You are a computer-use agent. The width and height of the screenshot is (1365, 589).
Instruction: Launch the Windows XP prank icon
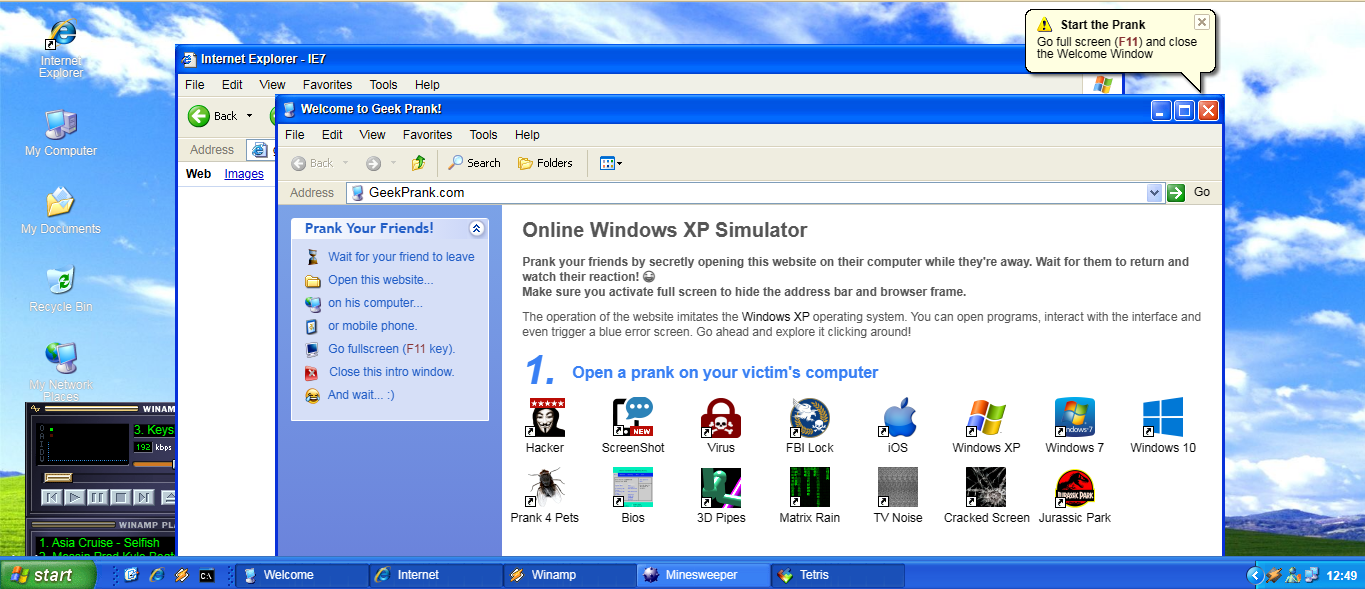tap(986, 425)
